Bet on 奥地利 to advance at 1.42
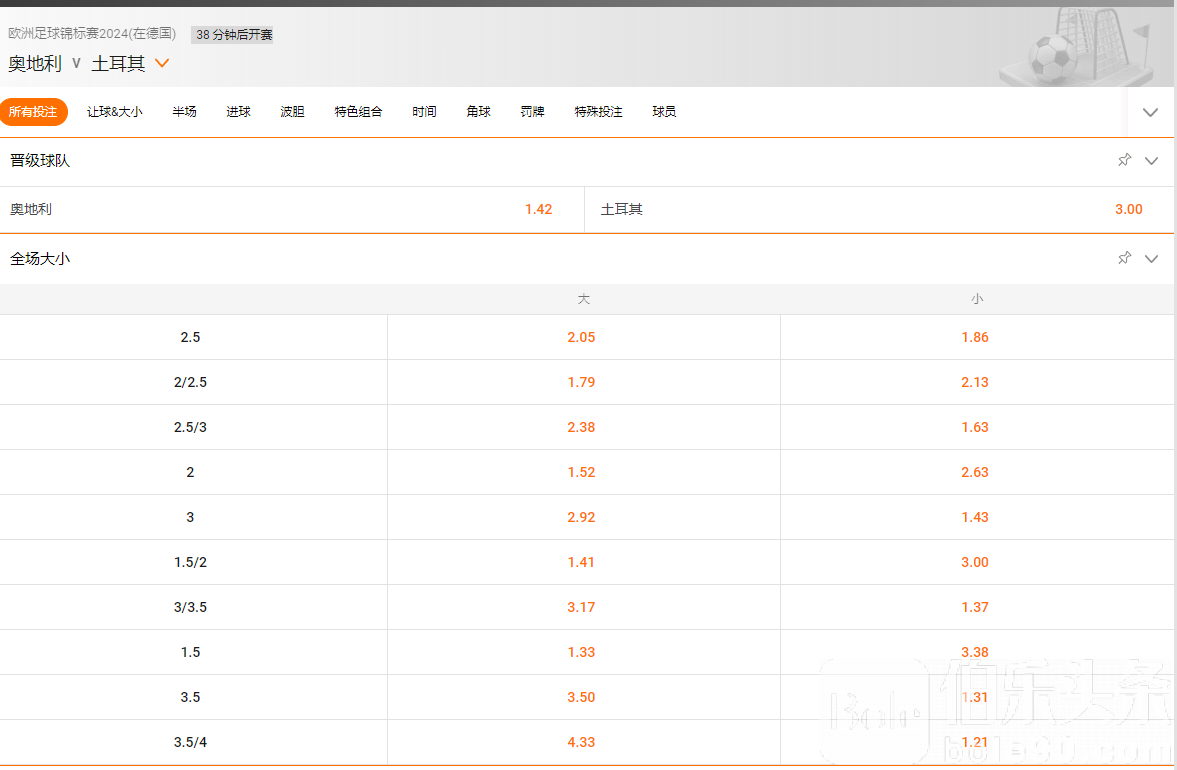Image resolution: width=1177 pixels, height=770 pixels. click(x=538, y=210)
